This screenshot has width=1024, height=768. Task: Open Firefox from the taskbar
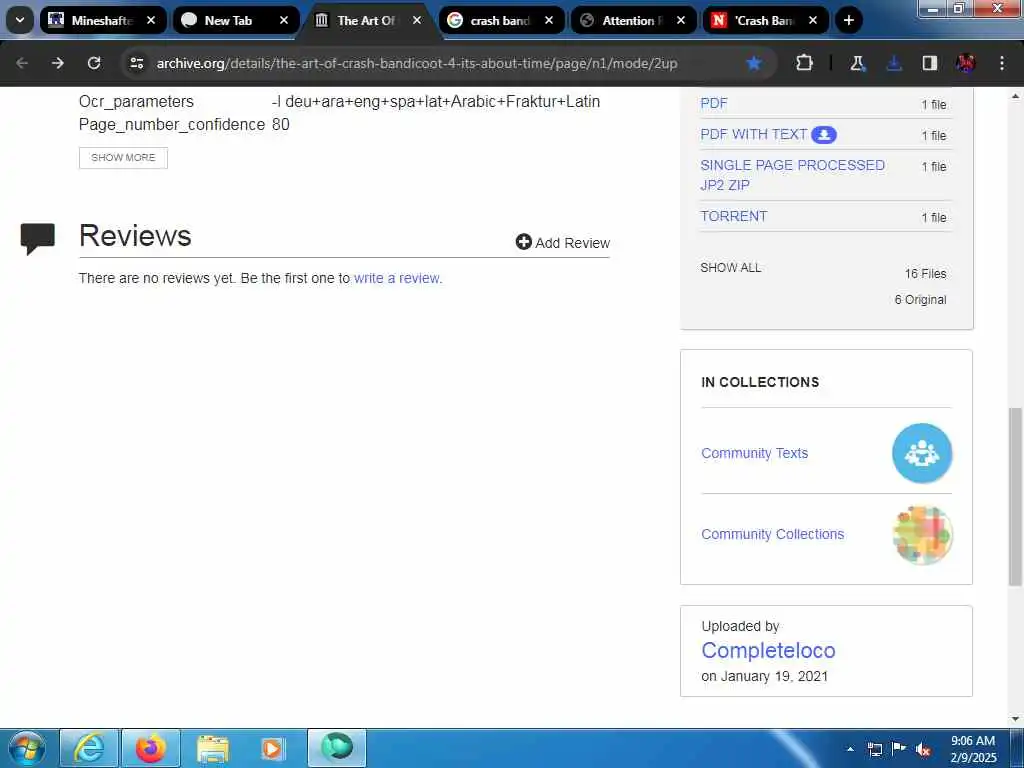pyautogui.click(x=151, y=748)
